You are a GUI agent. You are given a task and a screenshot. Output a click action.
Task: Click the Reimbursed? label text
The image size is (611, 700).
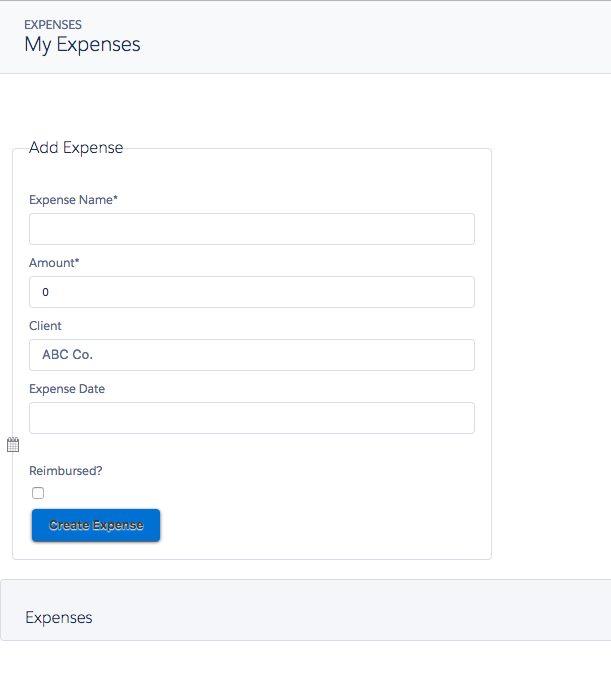pos(65,471)
